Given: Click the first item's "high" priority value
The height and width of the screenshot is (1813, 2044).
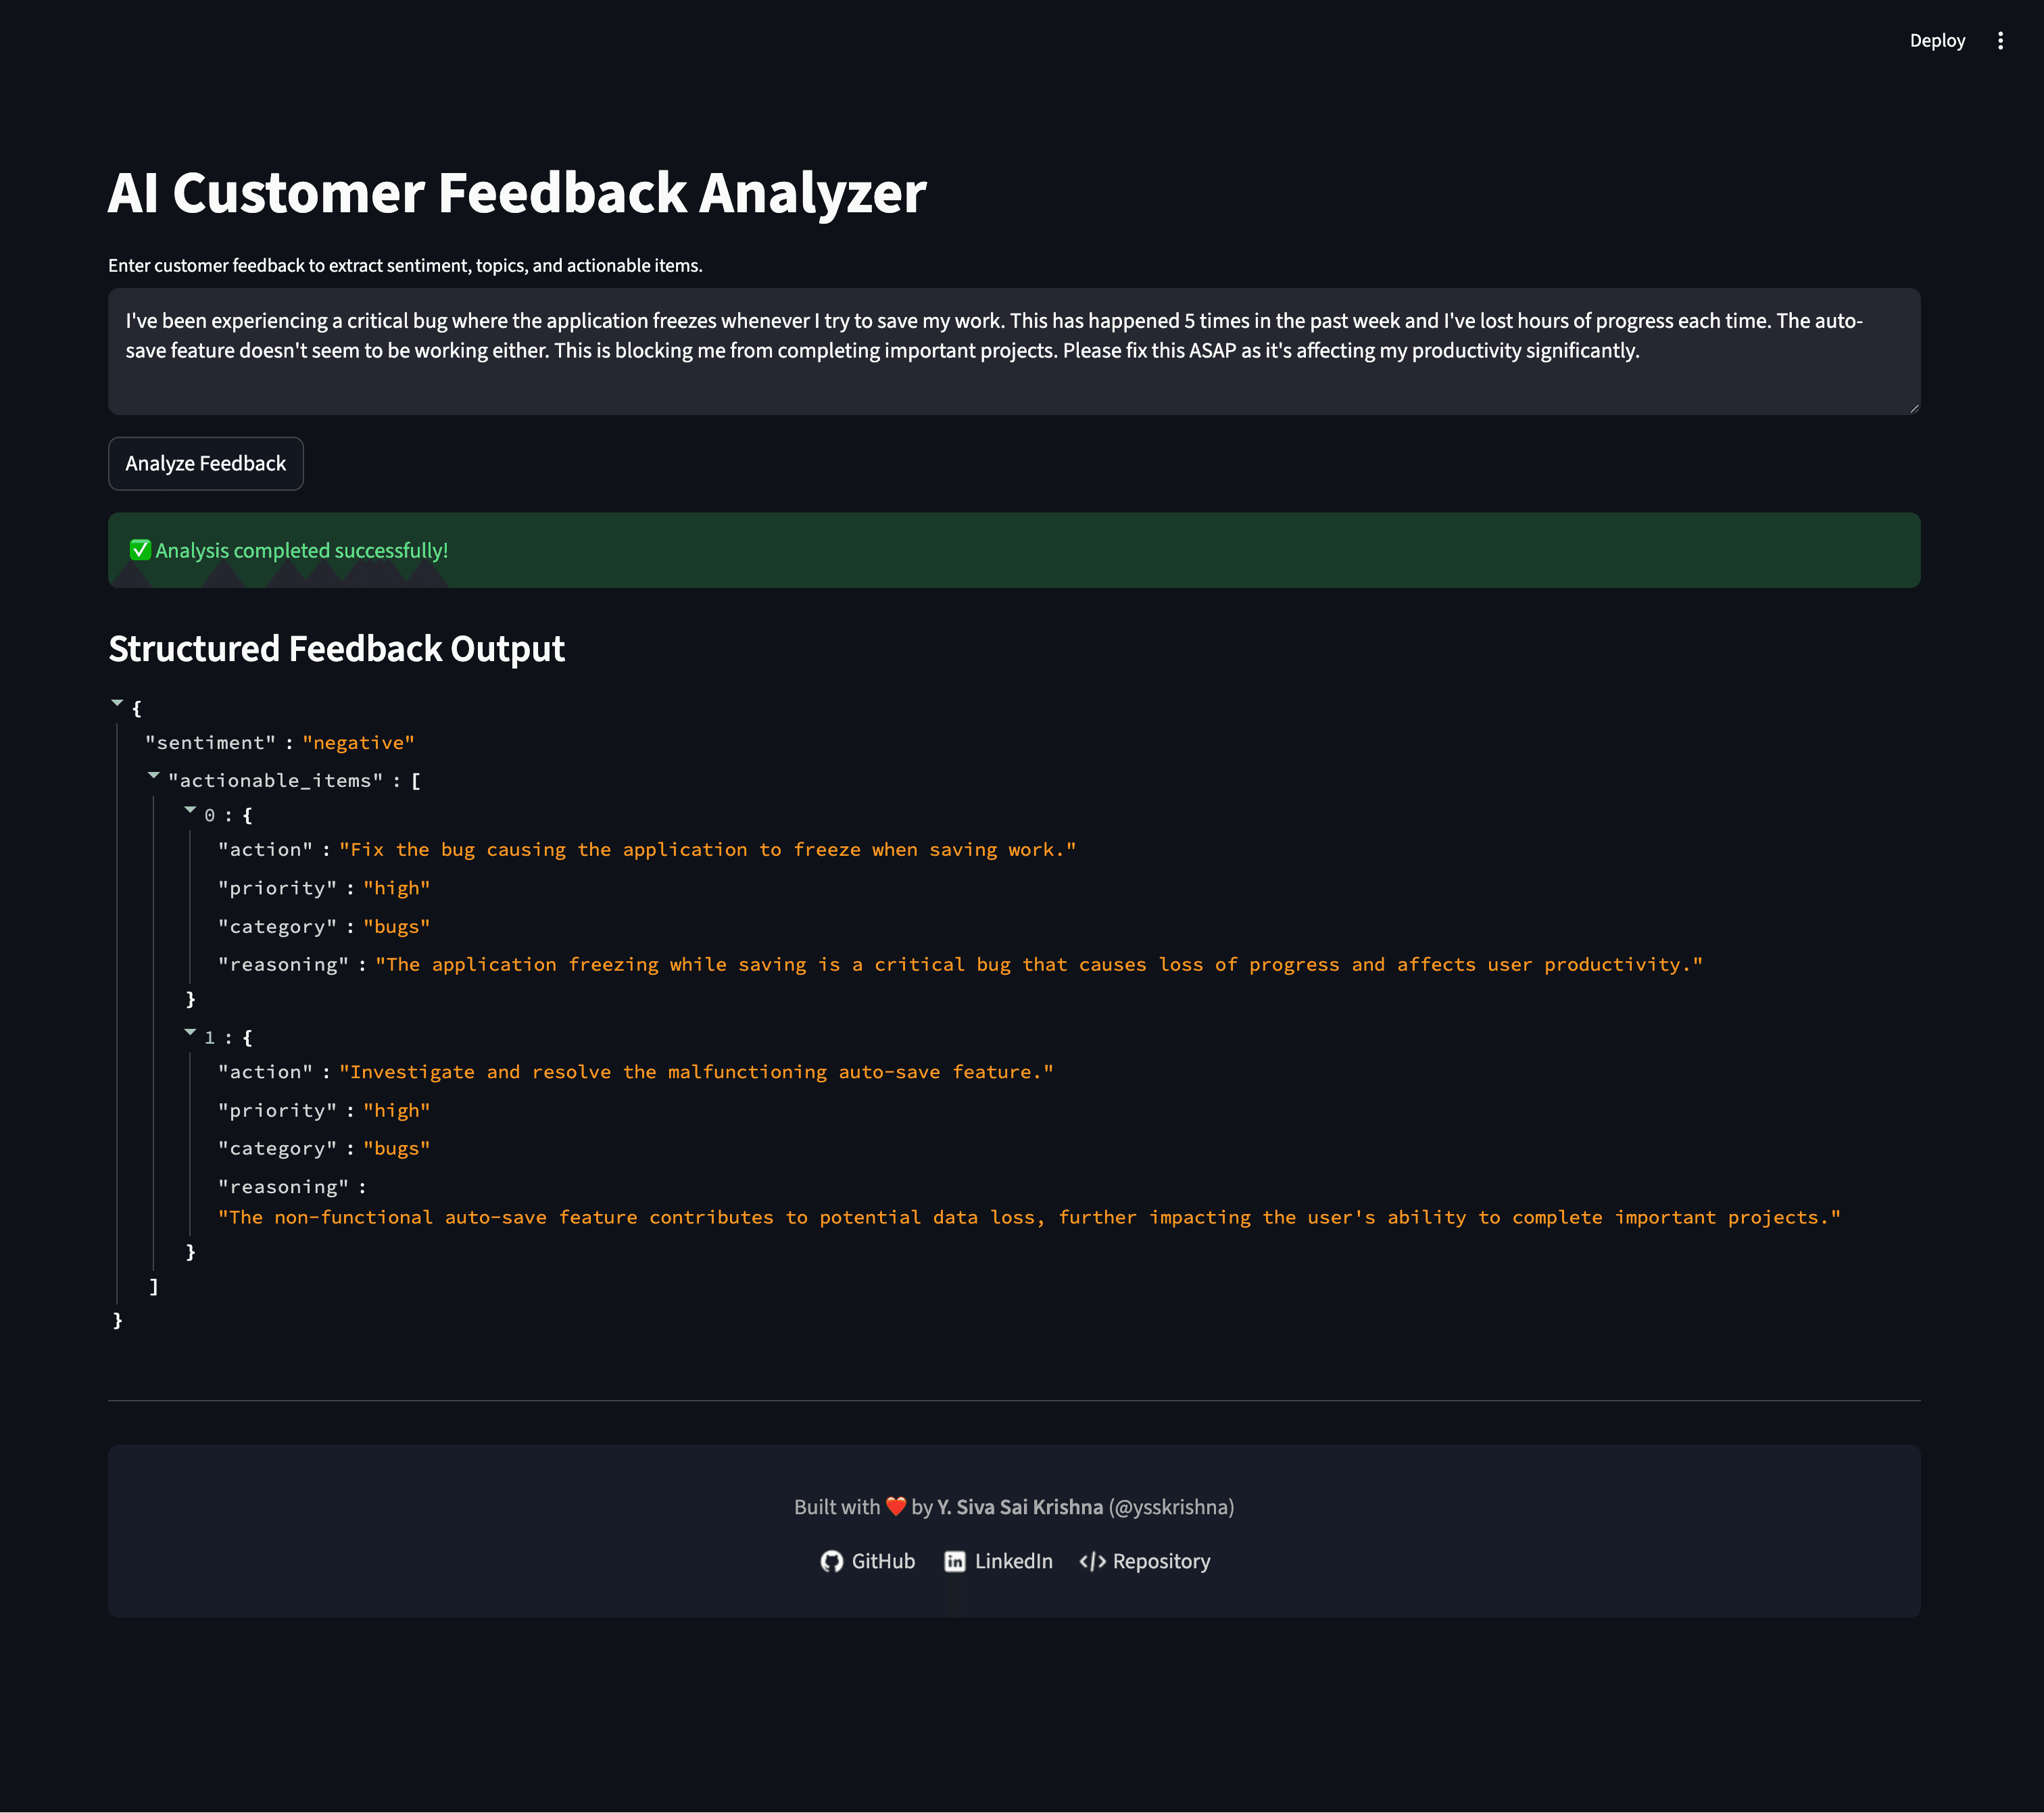Looking at the screenshot, I should coord(397,888).
